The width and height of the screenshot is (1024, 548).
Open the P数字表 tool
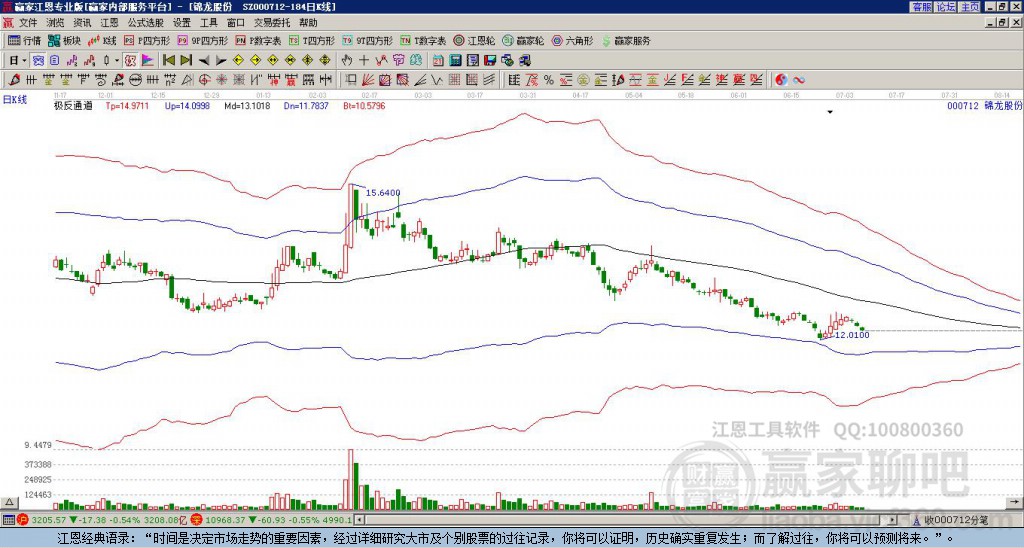[259, 40]
